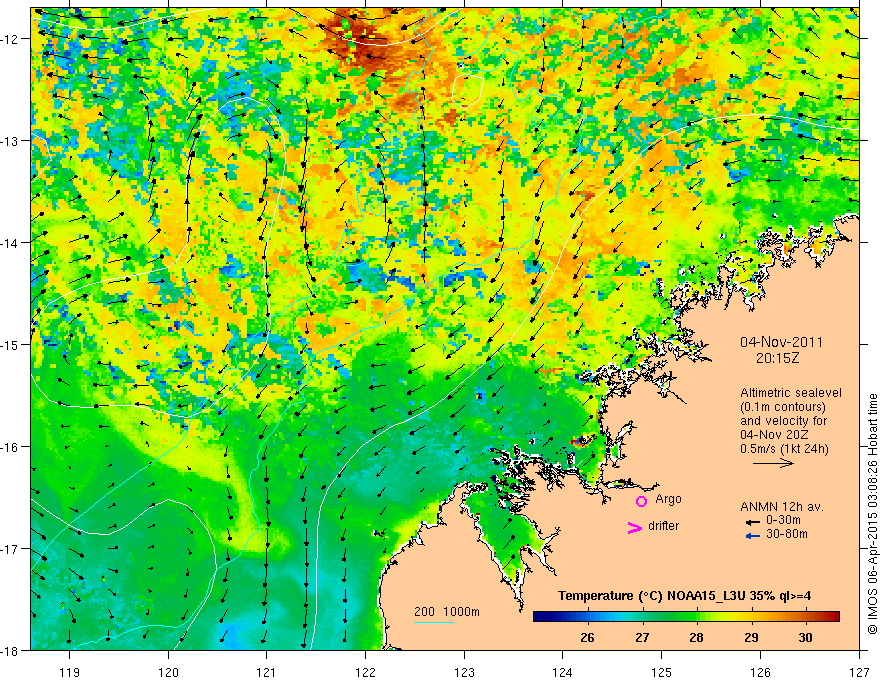Click longitude axis label 122

click(365, 672)
